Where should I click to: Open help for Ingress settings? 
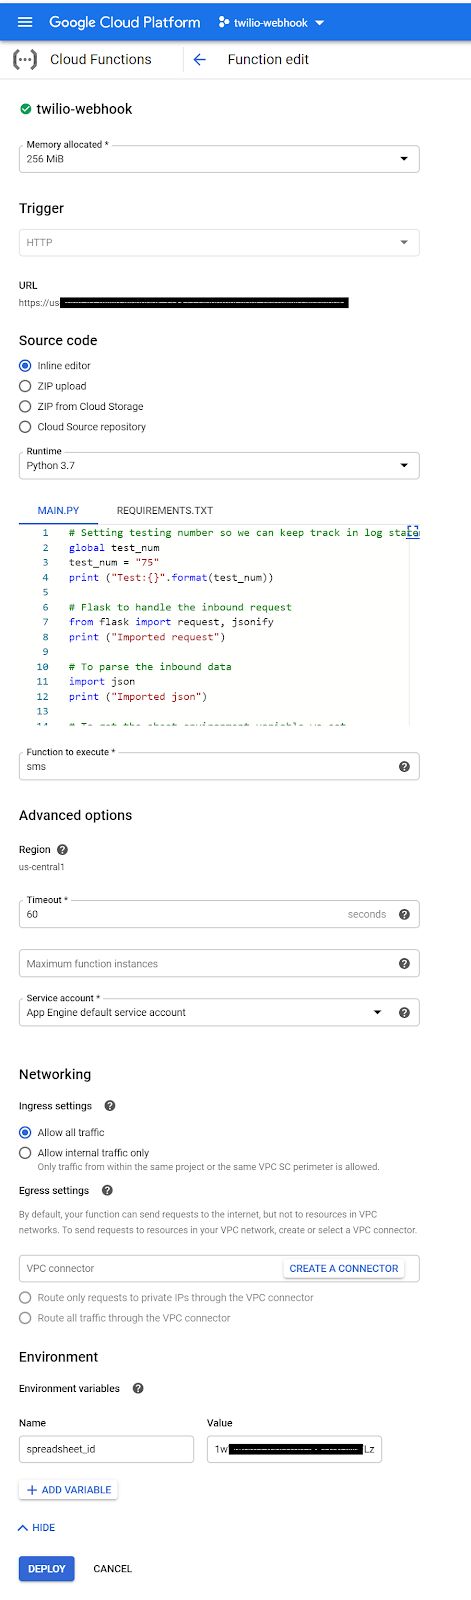110,1106
